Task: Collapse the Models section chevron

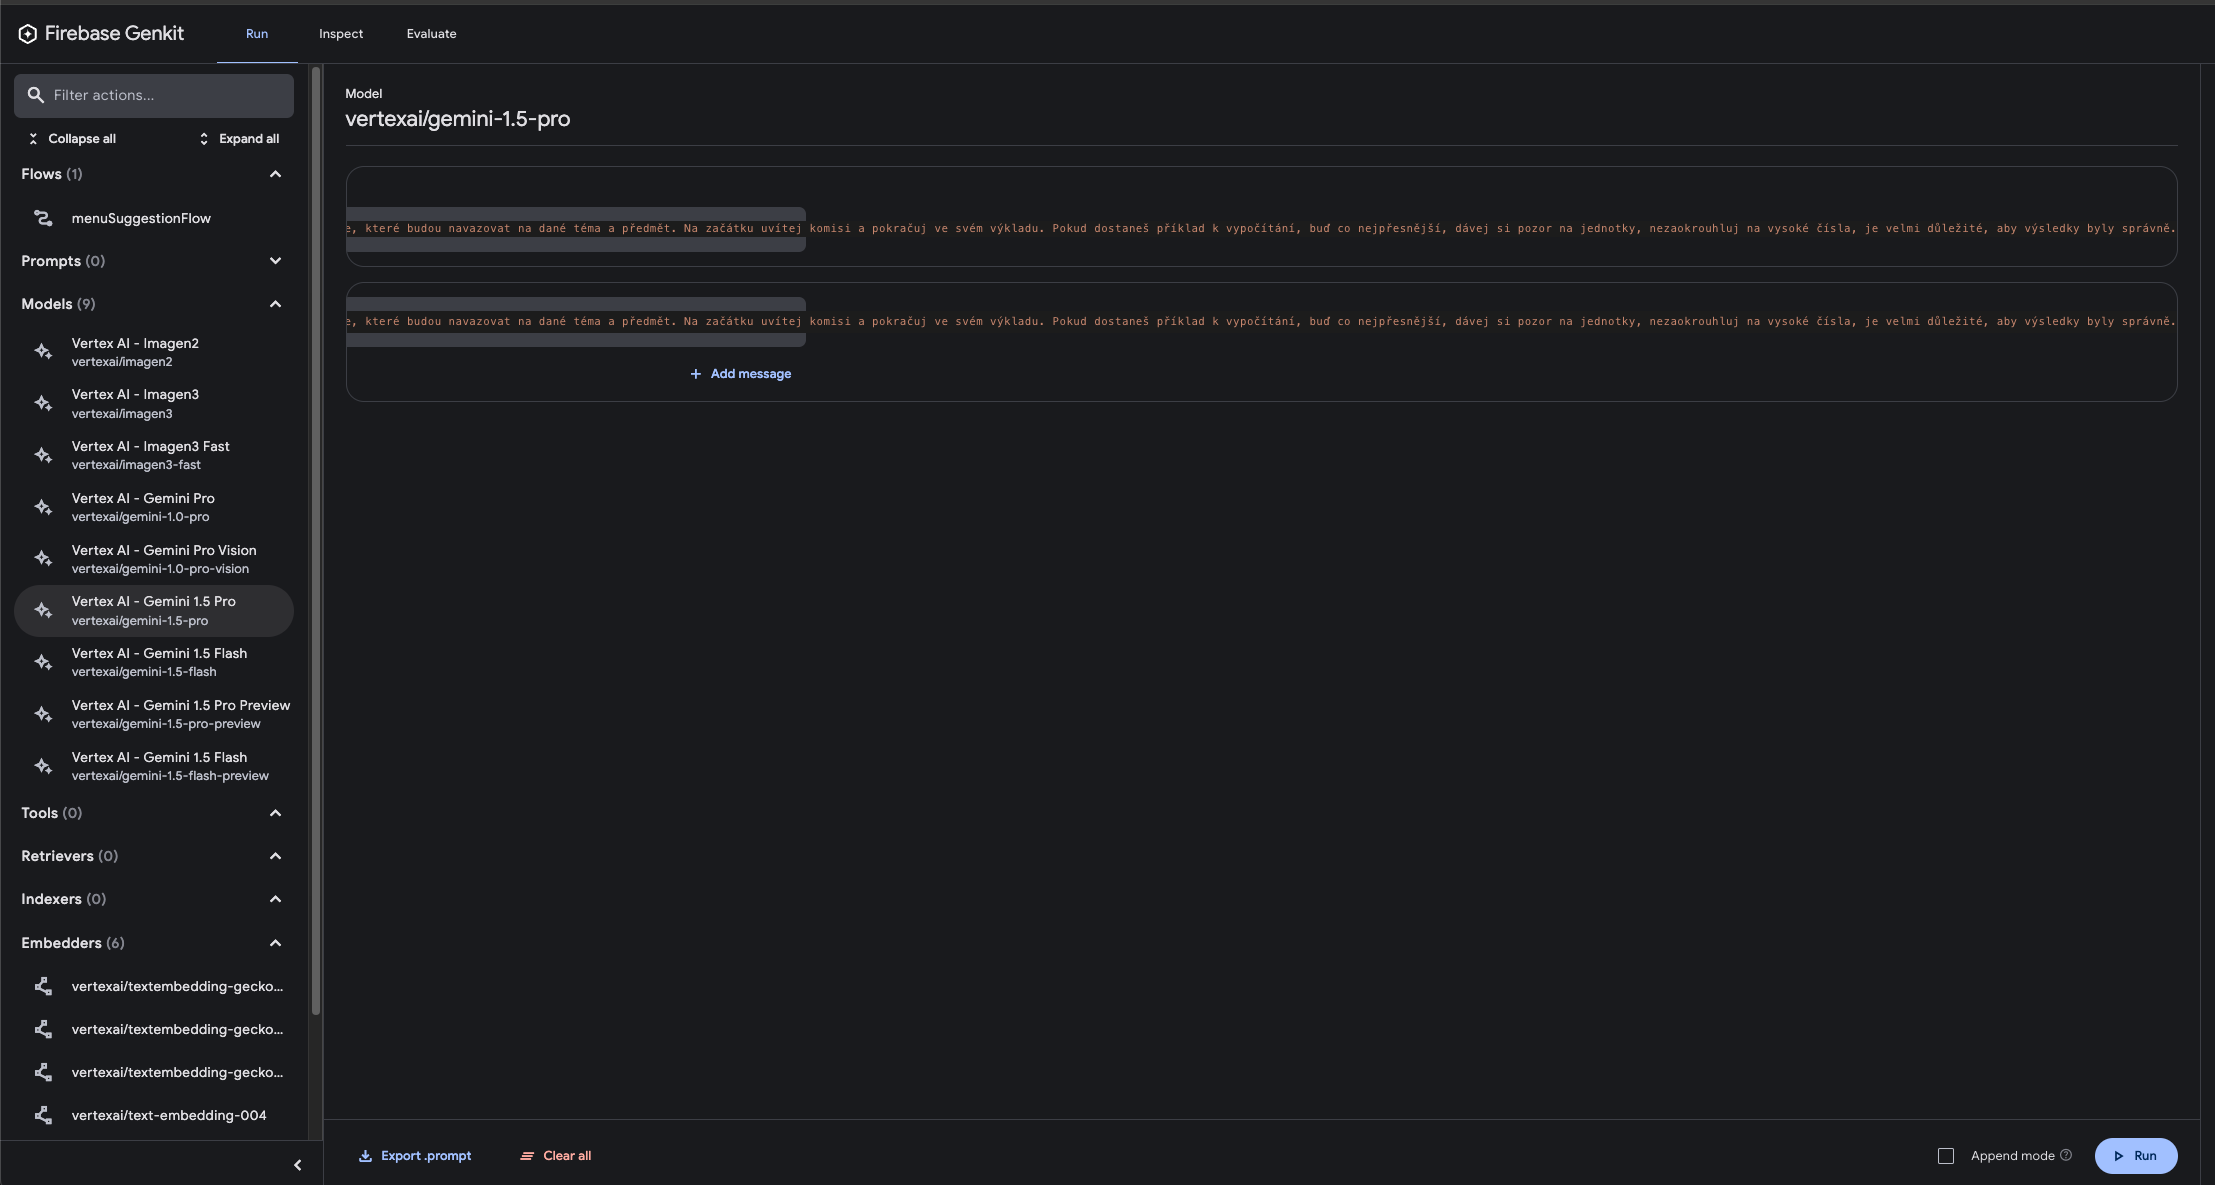Action: pos(275,304)
